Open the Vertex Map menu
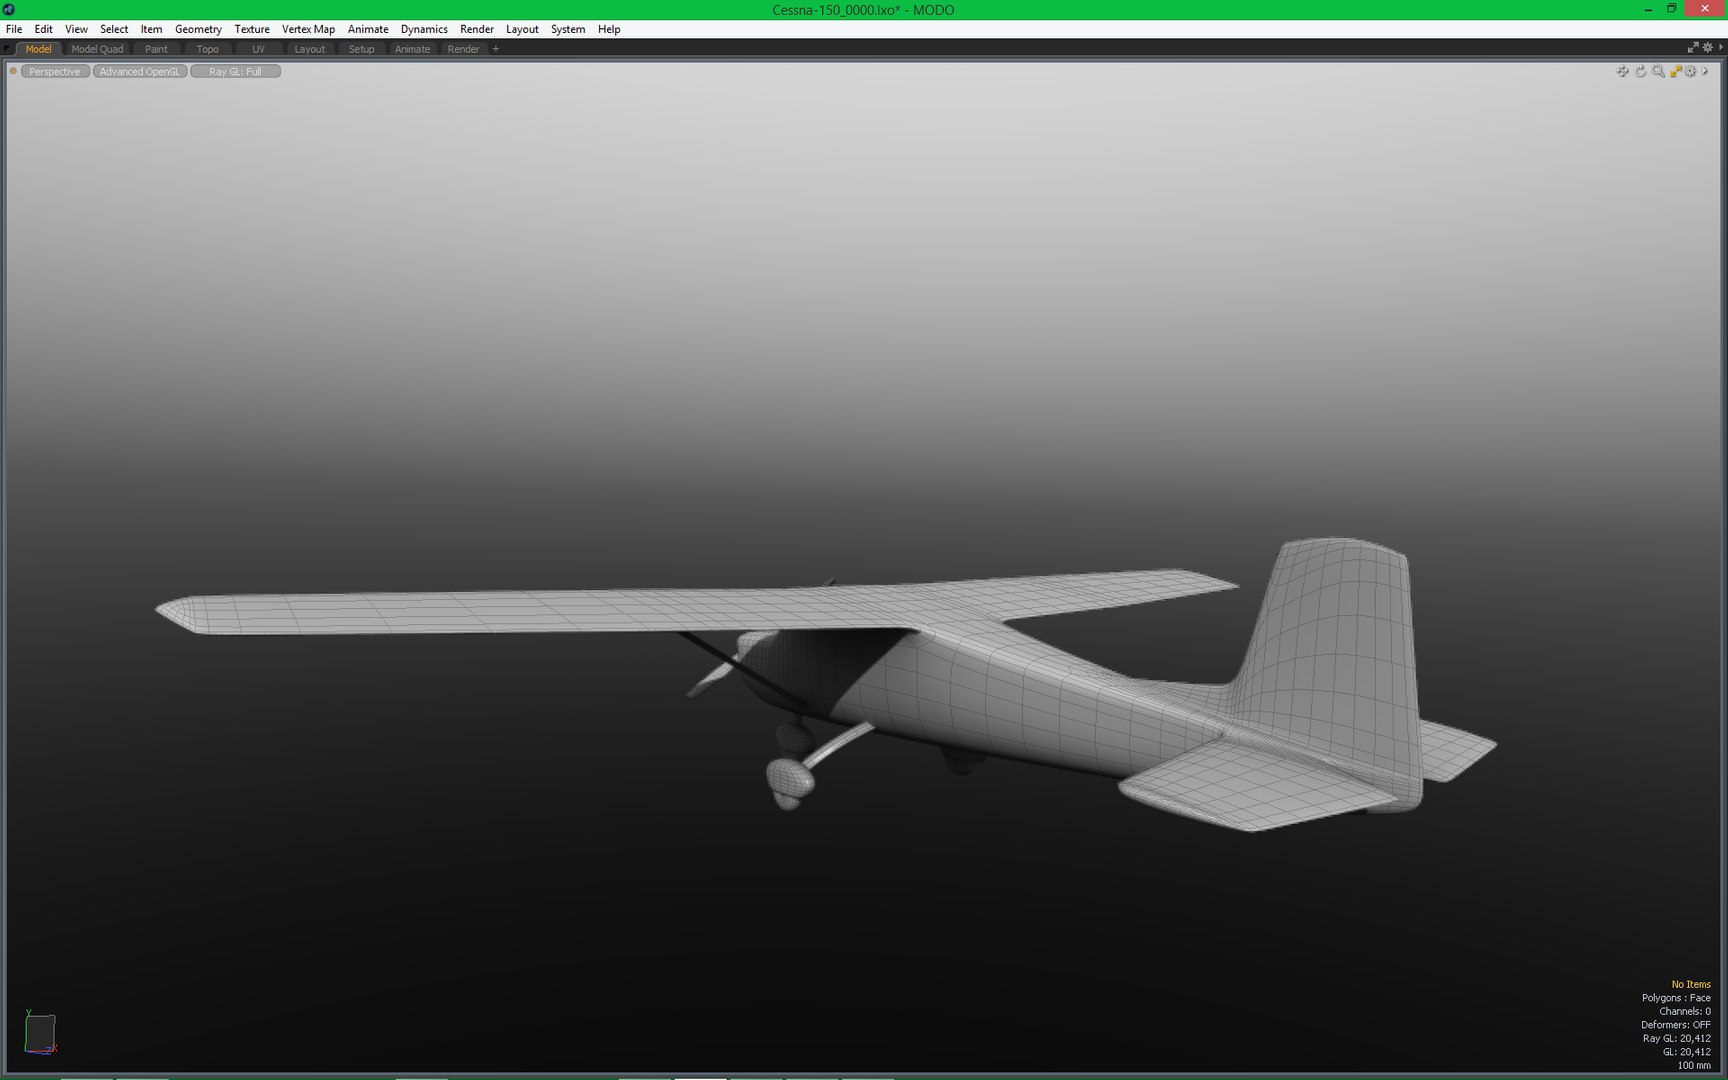The width and height of the screenshot is (1728, 1080). point(308,29)
